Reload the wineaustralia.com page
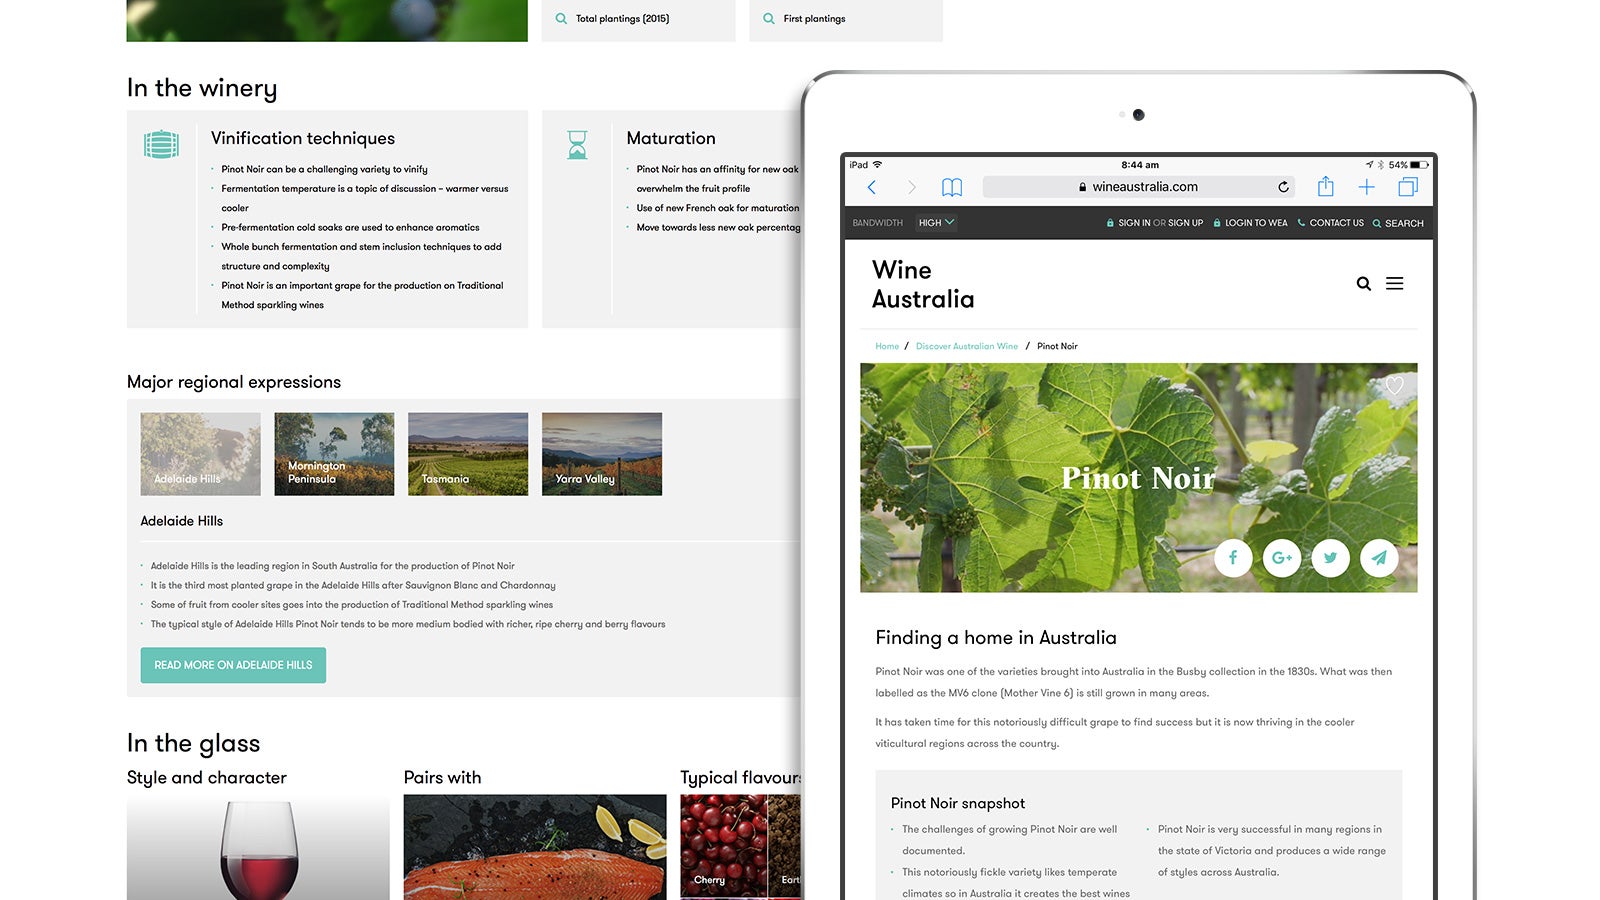 point(1283,187)
